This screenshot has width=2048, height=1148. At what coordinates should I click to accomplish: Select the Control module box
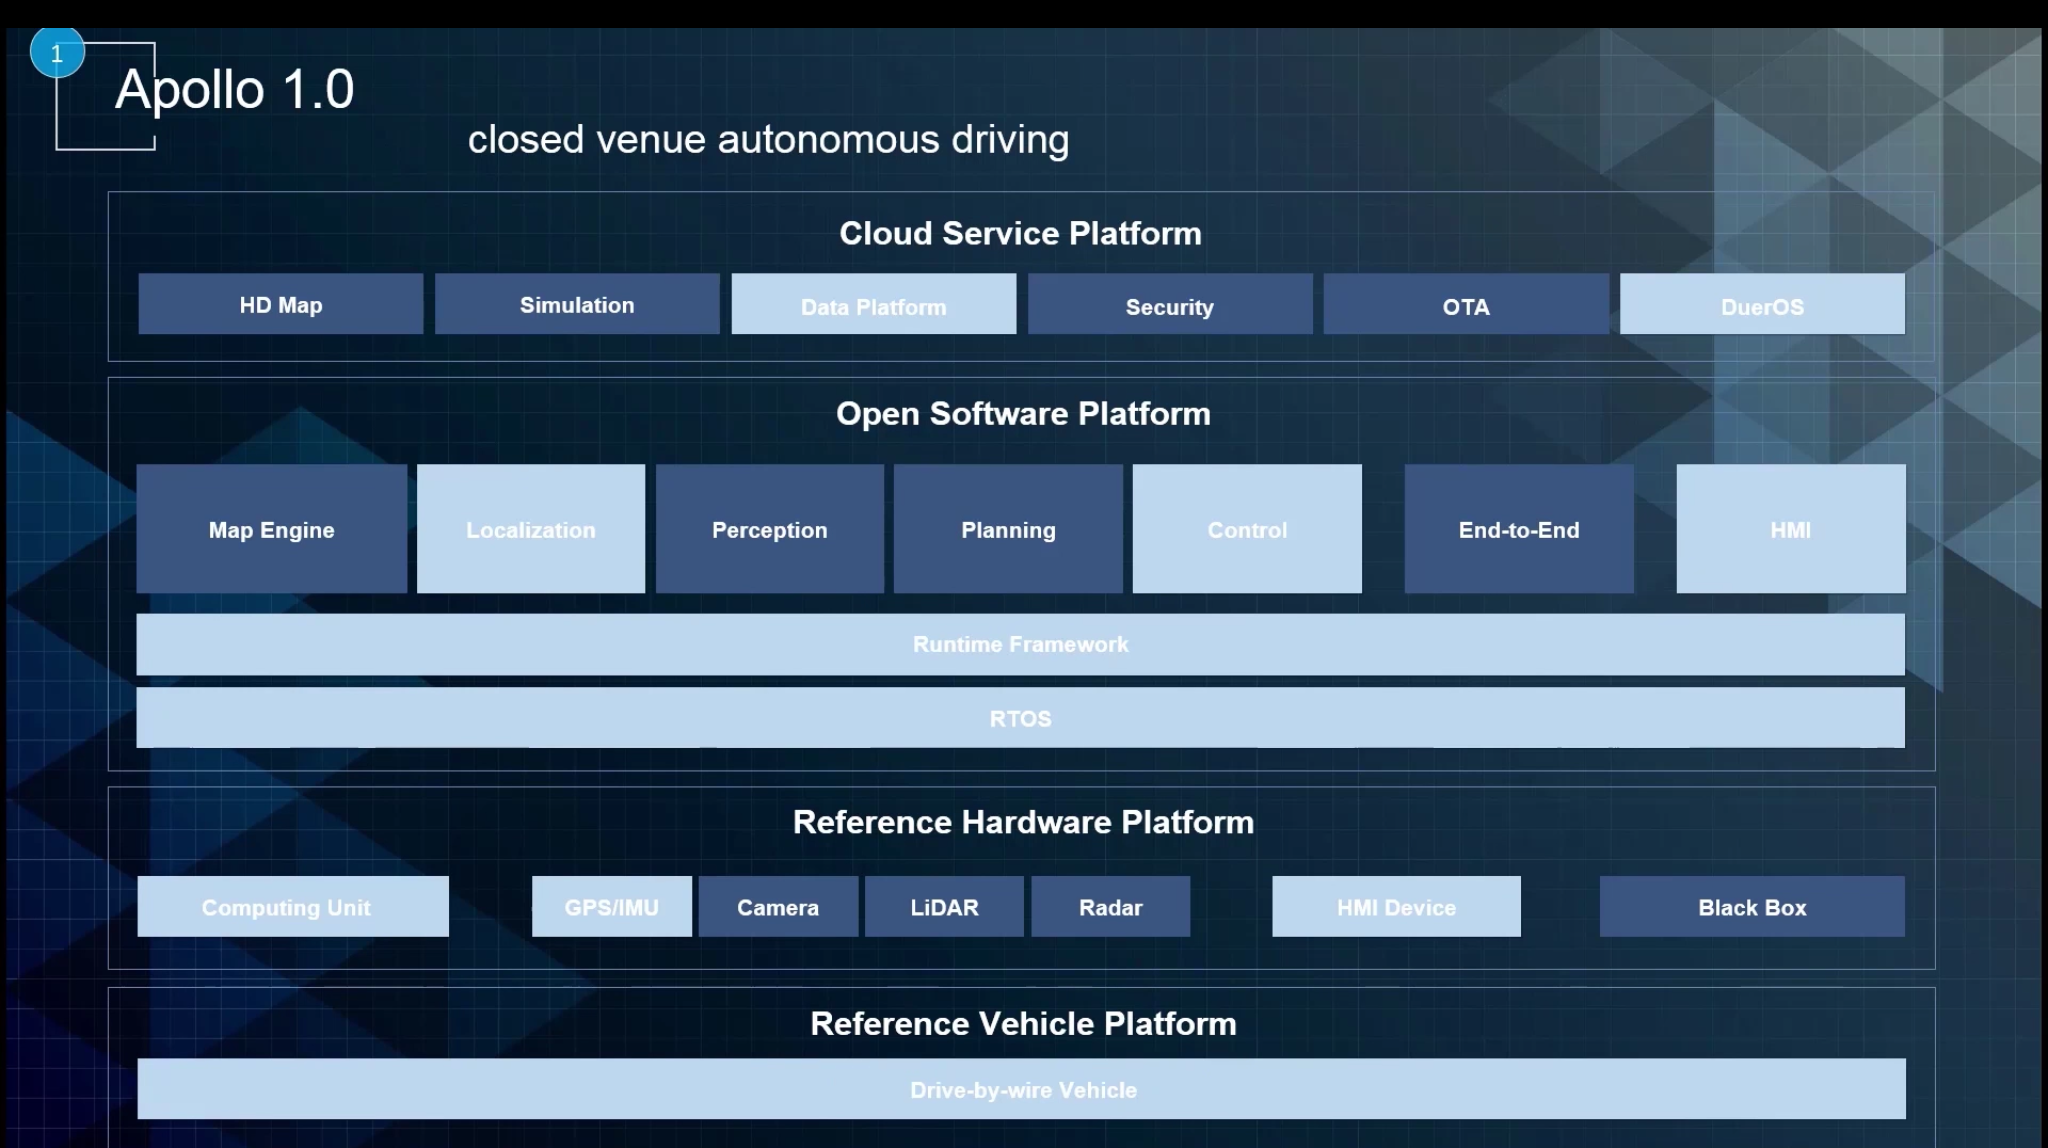click(x=1247, y=529)
